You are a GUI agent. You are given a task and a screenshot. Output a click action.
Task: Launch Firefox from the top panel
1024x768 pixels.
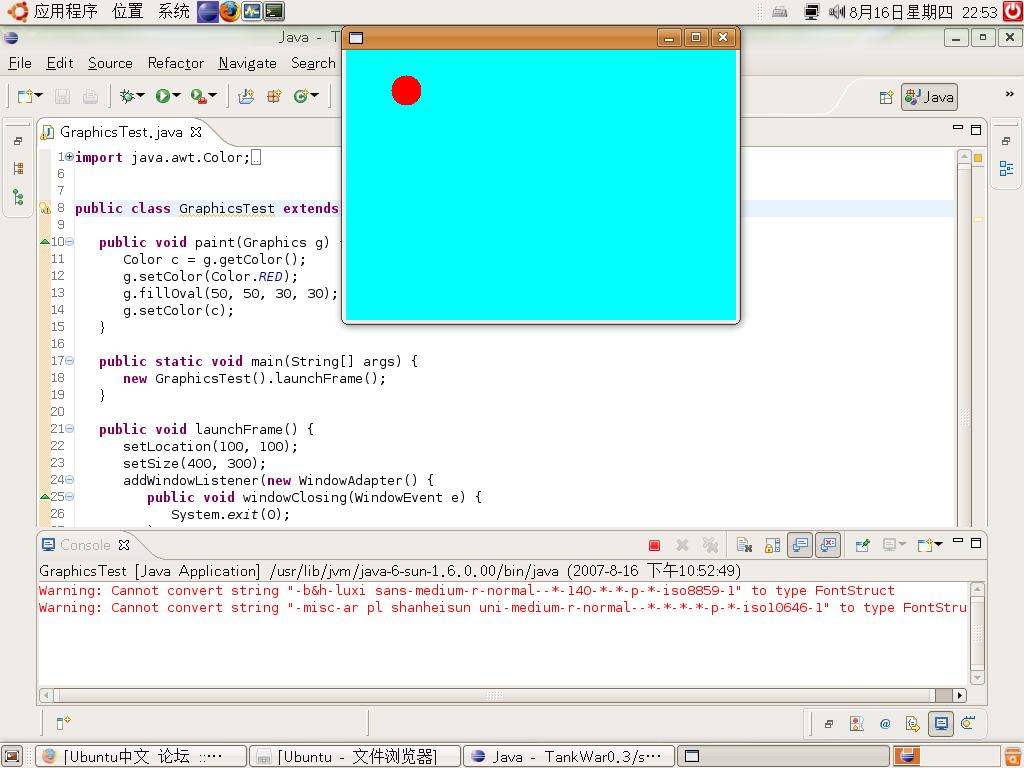pyautogui.click(x=230, y=12)
